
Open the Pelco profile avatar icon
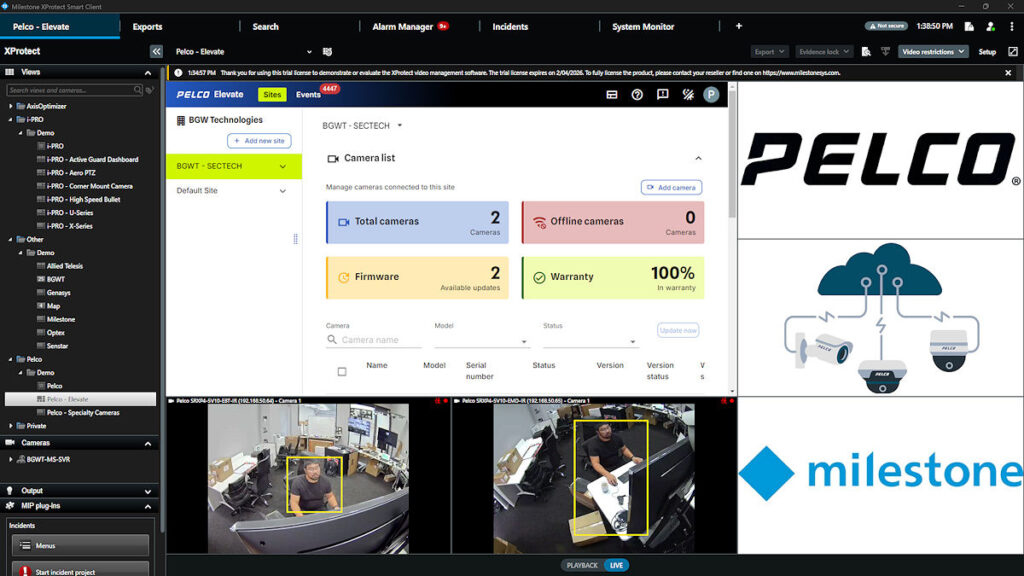coord(710,94)
